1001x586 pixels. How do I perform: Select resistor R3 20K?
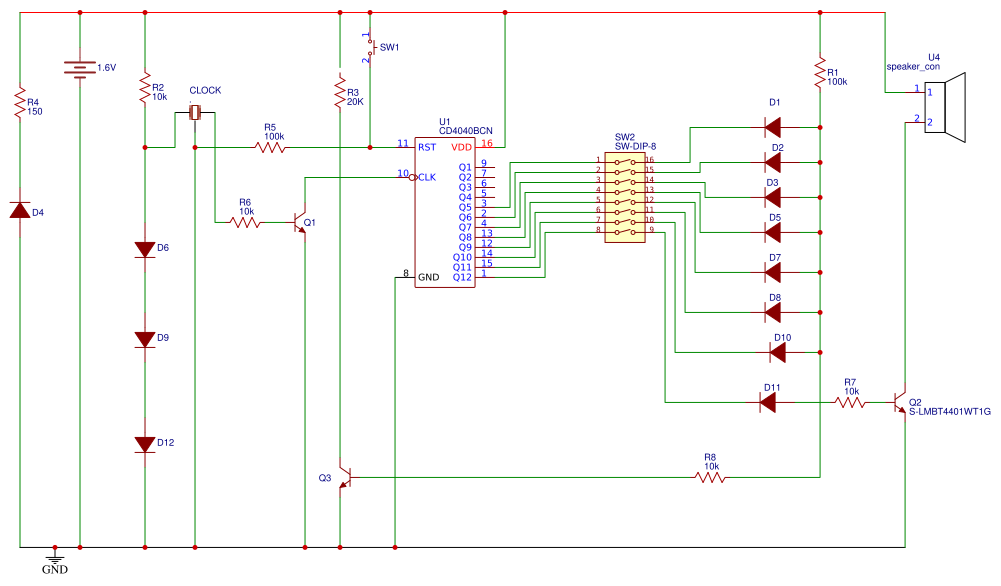340,91
